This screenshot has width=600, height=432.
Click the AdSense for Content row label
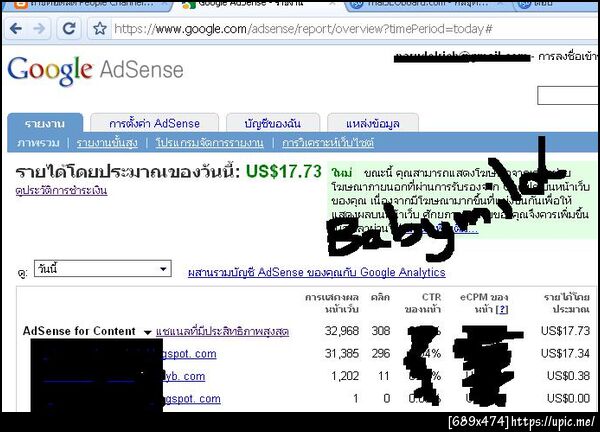(x=79, y=331)
